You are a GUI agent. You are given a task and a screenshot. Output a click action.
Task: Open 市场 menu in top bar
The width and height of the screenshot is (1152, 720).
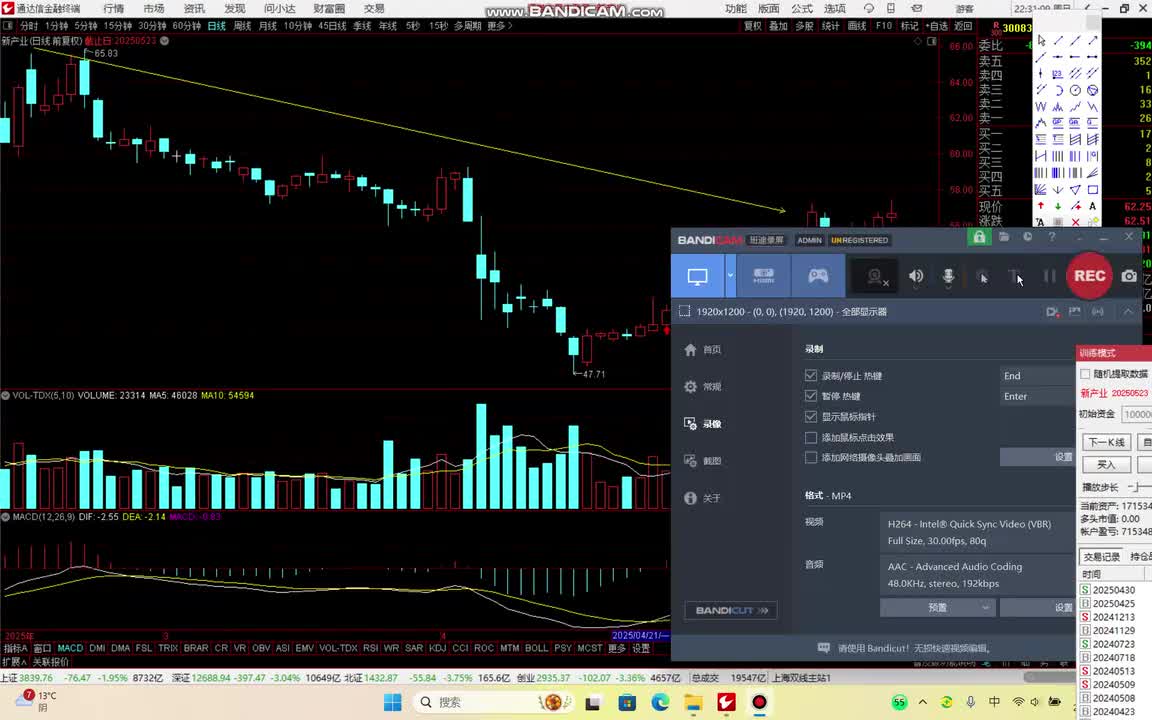point(154,9)
